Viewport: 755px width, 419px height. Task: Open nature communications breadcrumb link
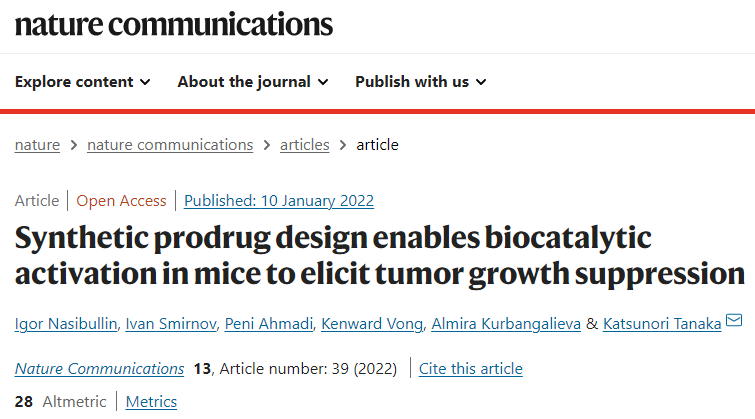click(170, 145)
